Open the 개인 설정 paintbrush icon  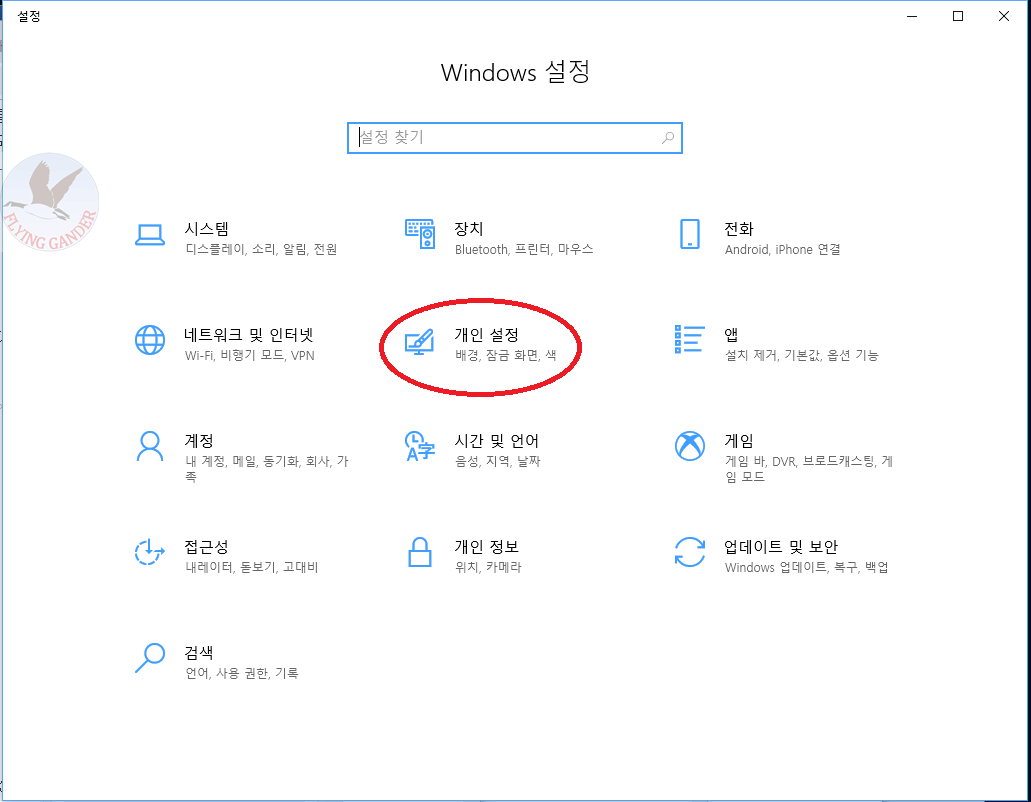click(420, 341)
